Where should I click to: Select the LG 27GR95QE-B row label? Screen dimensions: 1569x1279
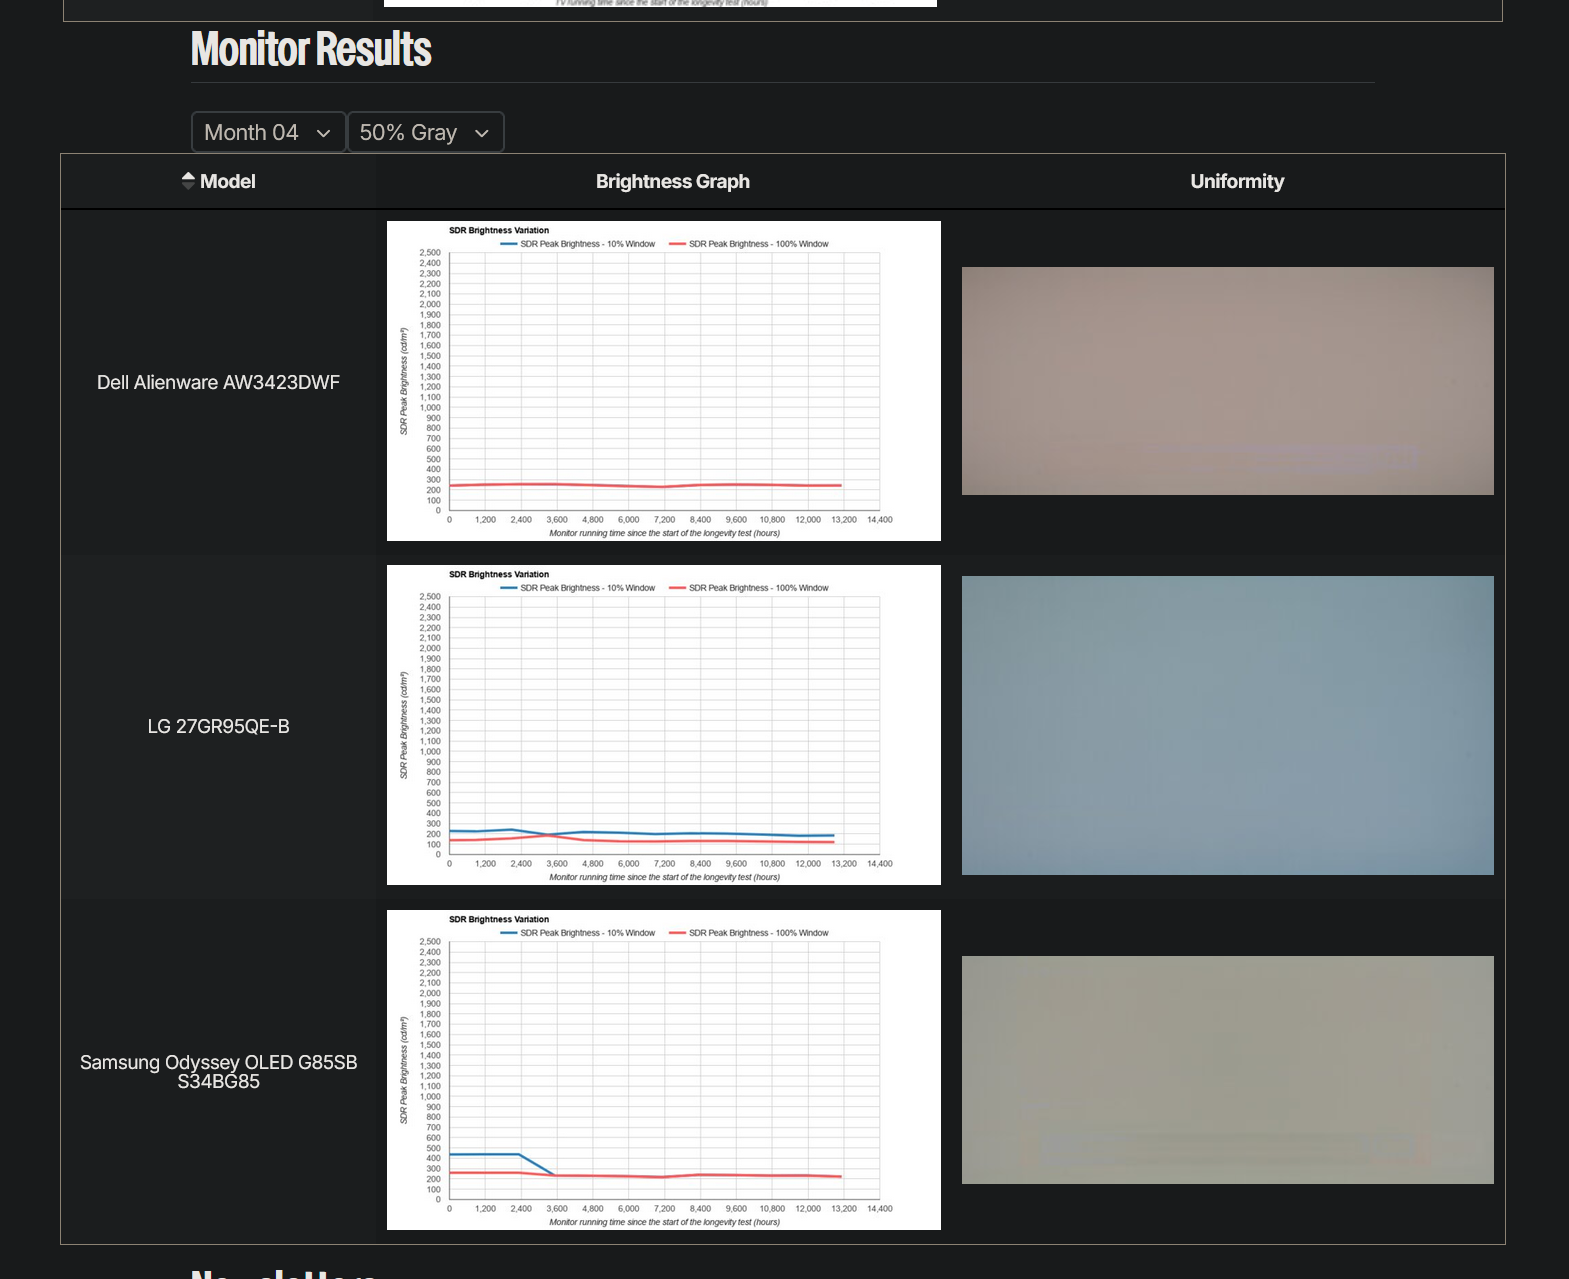pyautogui.click(x=218, y=726)
